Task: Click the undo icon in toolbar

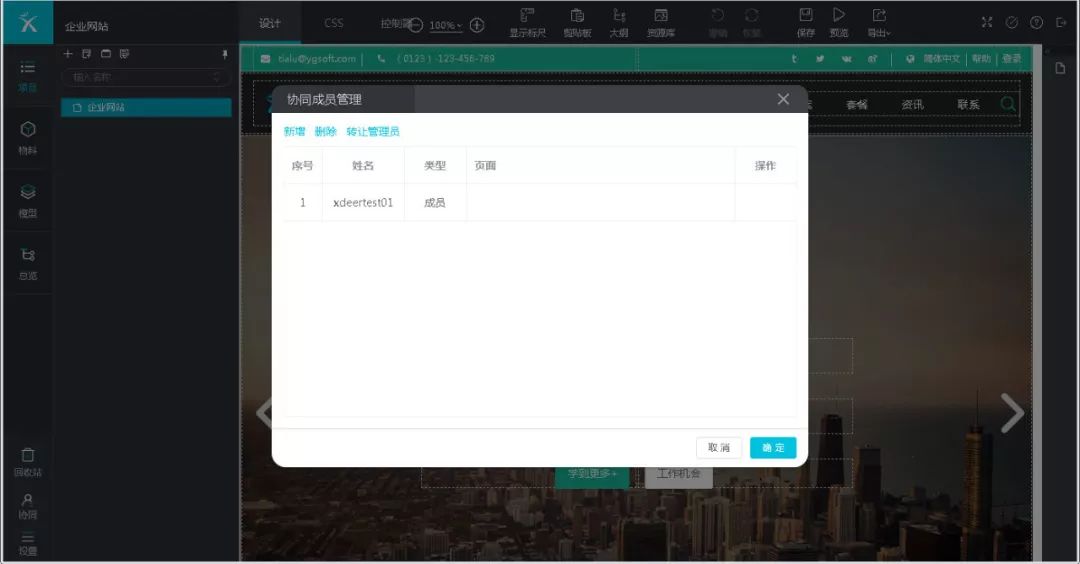Action: coord(718,16)
